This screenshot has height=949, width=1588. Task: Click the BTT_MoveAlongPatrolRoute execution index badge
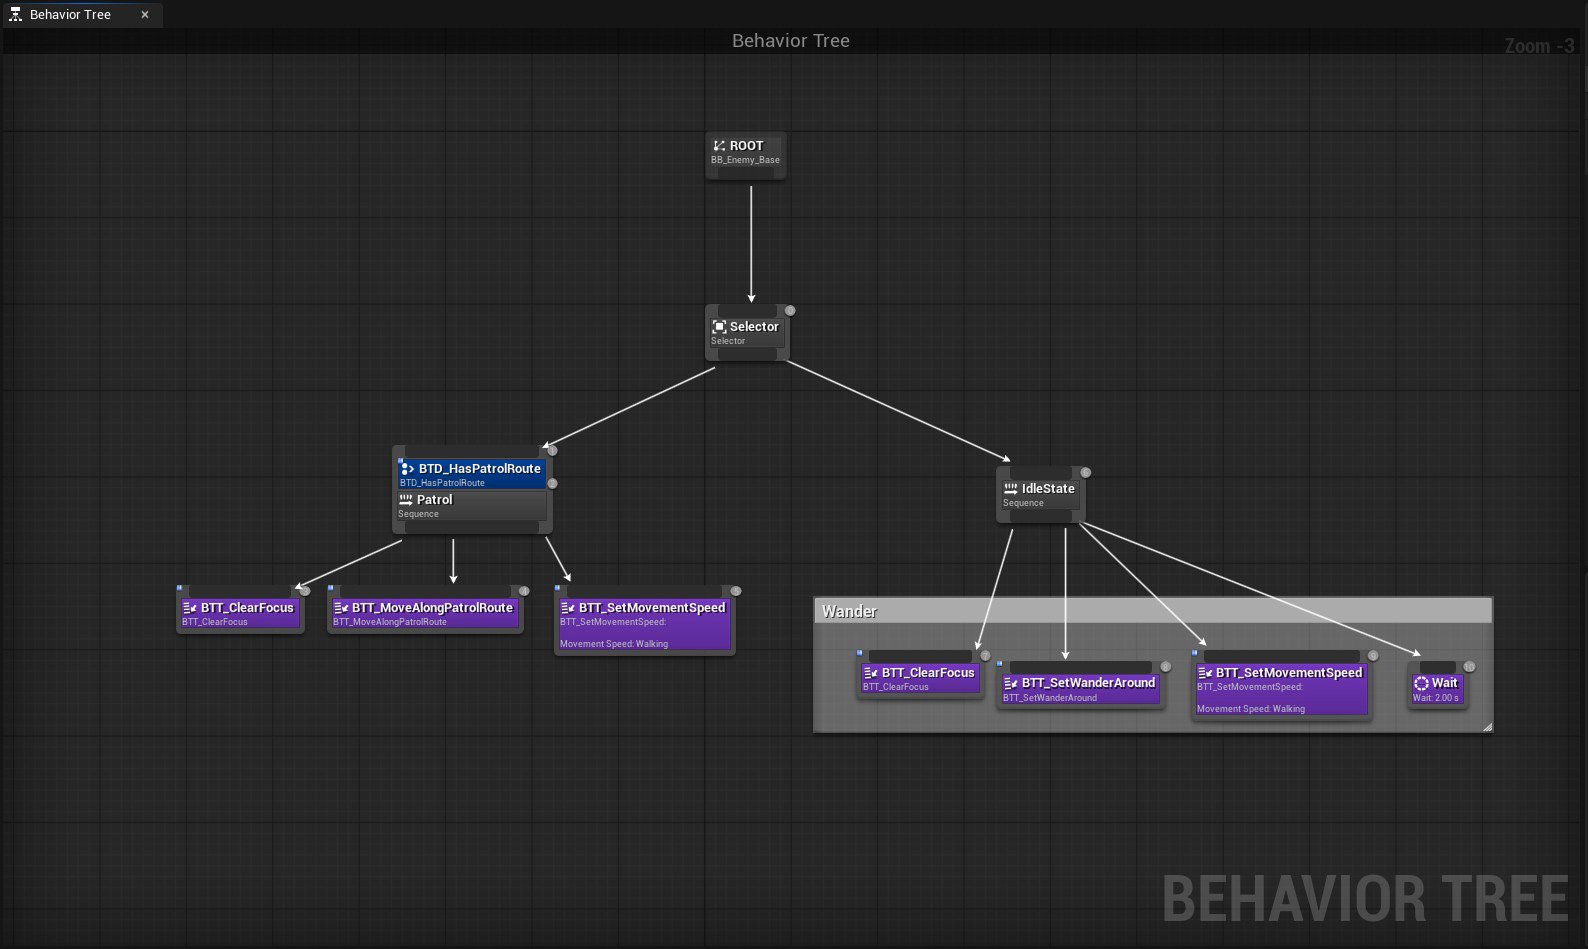524,591
